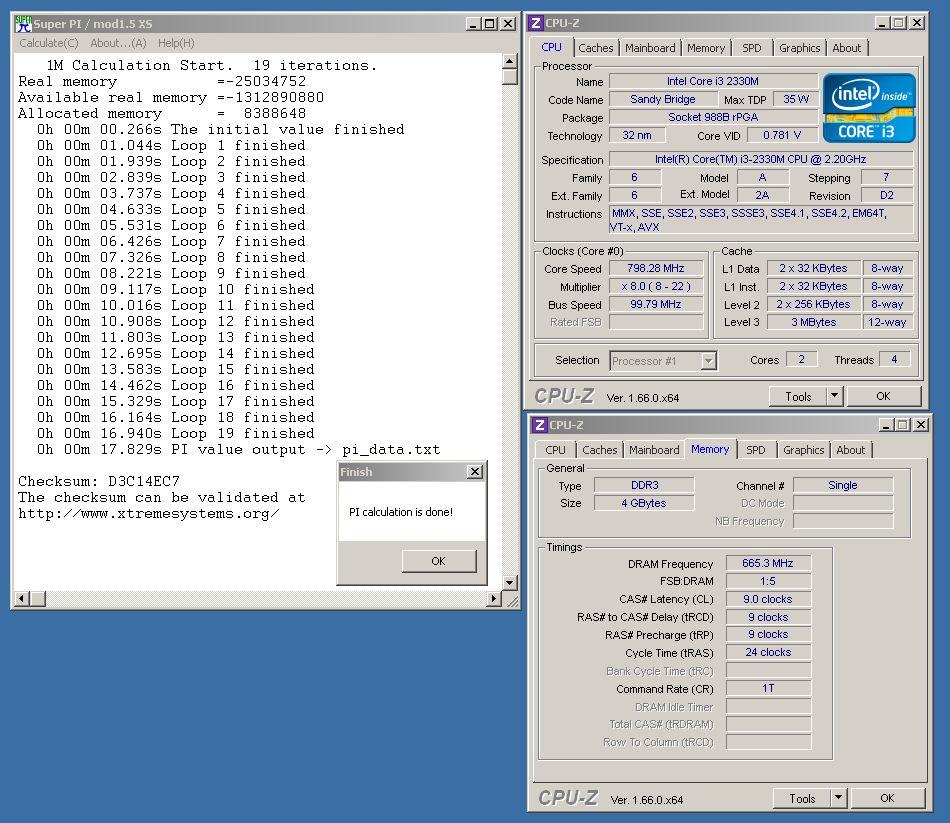Click Super PI vertical scrollbar up arrow
Screen dimensions: 950x823
click(510, 61)
